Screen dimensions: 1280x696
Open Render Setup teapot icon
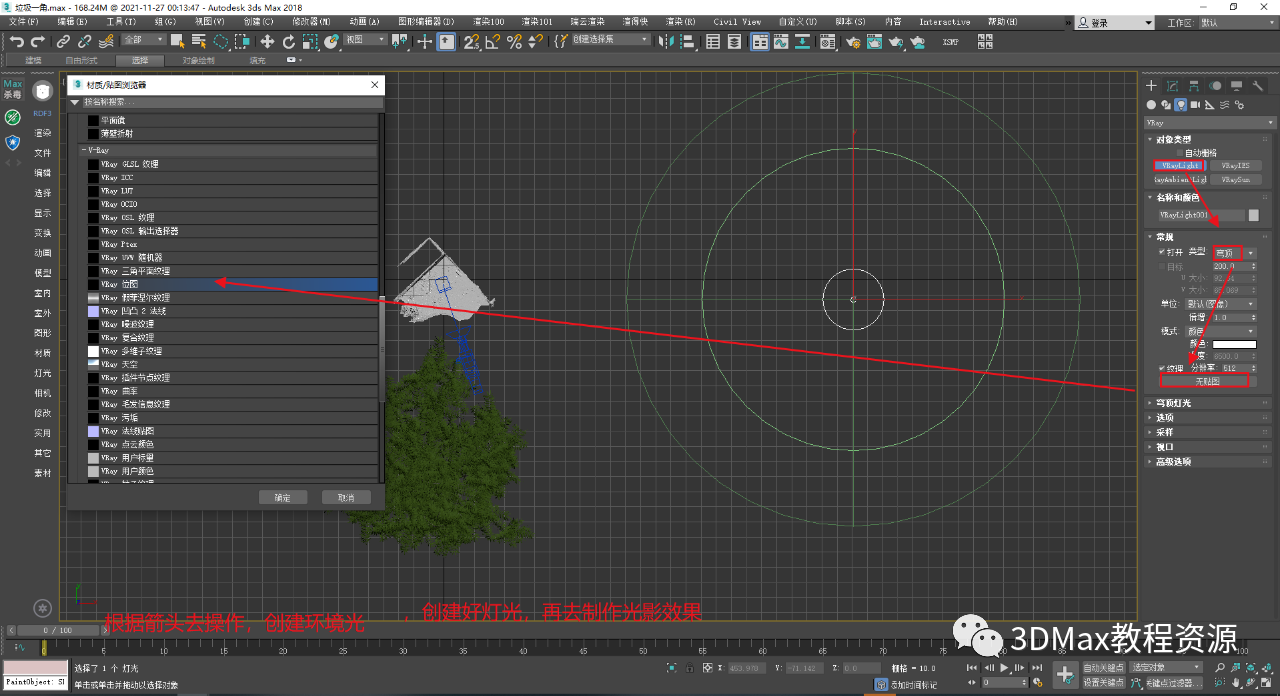point(853,41)
